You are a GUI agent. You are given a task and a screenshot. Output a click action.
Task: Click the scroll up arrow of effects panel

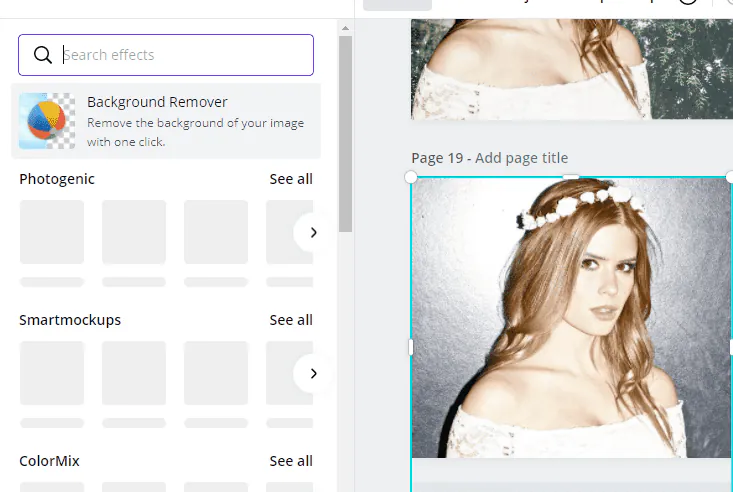coord(345,29)
